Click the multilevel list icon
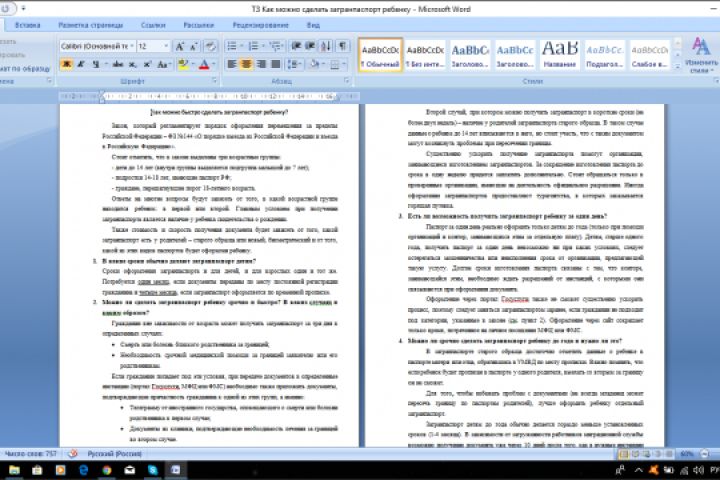The image size is (720, 480). (275, 46)
